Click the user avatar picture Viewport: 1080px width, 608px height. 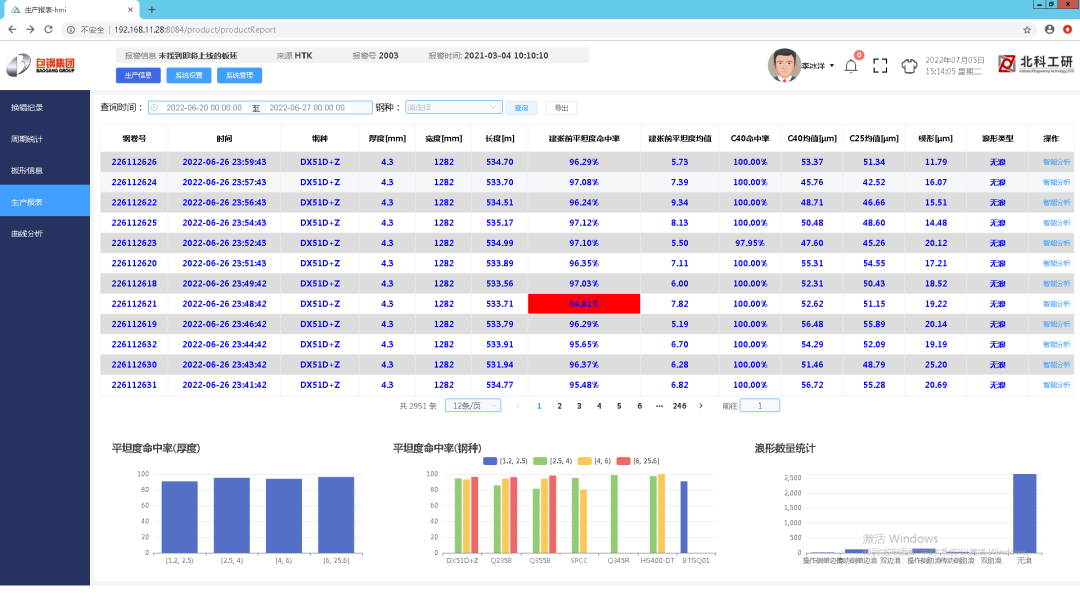click(x=784, y=65)
